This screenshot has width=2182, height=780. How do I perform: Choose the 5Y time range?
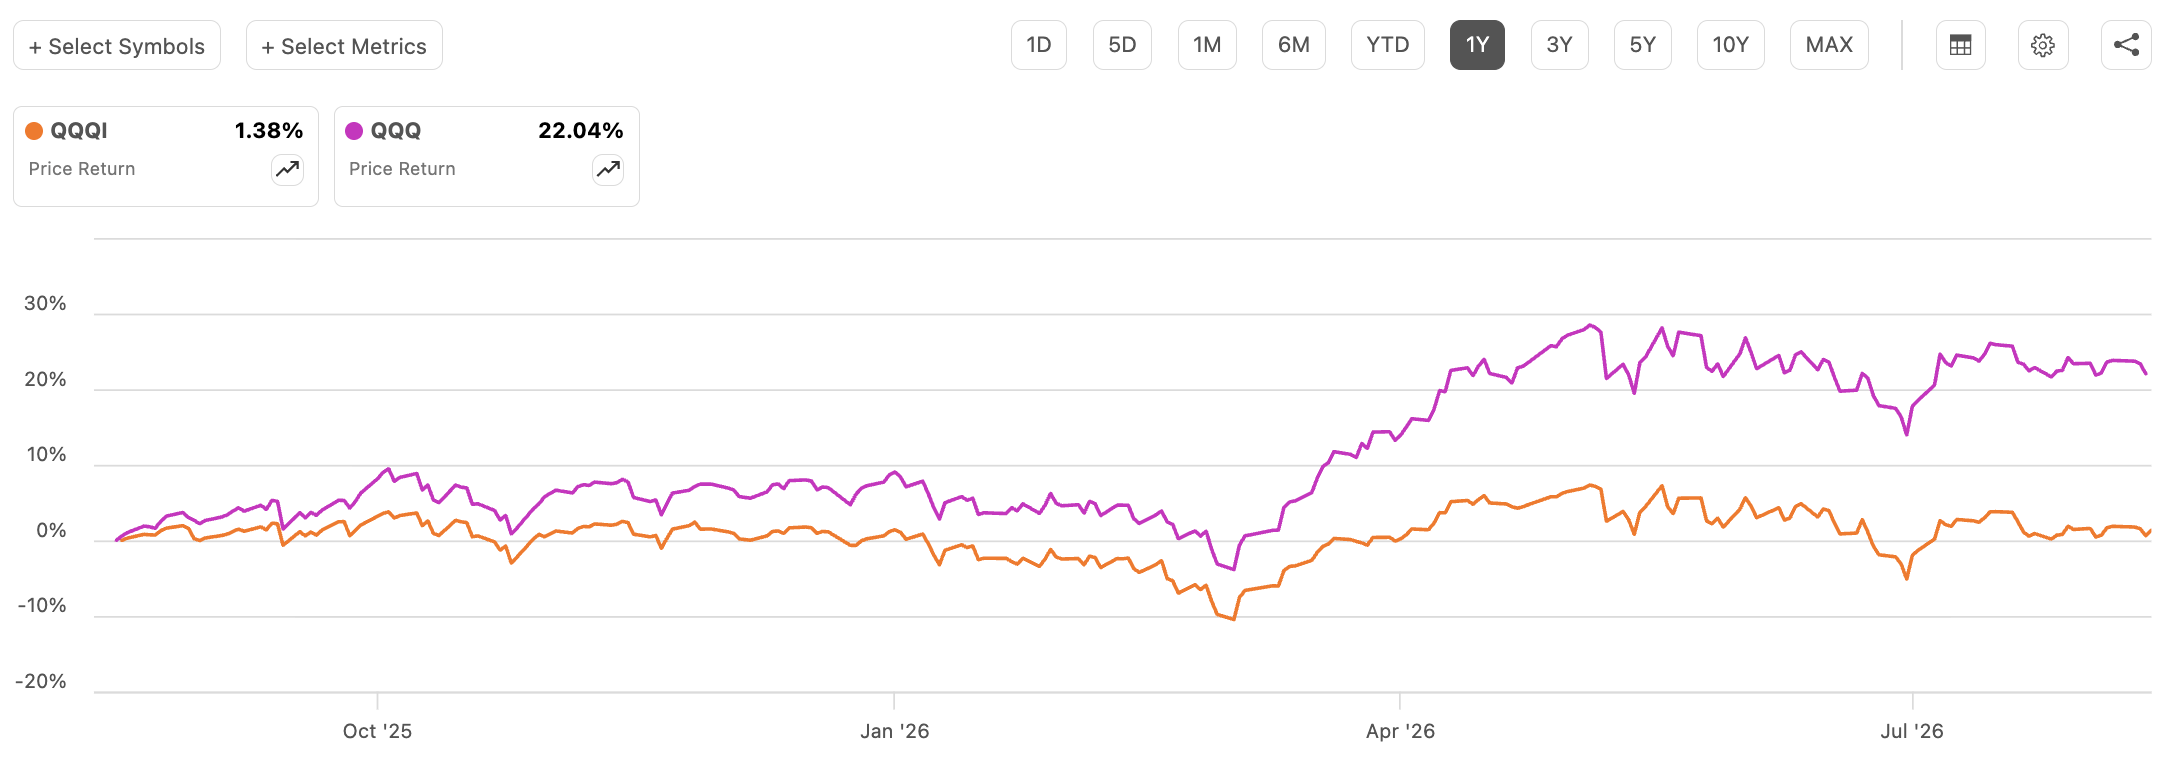click(x=1643, y=45)
